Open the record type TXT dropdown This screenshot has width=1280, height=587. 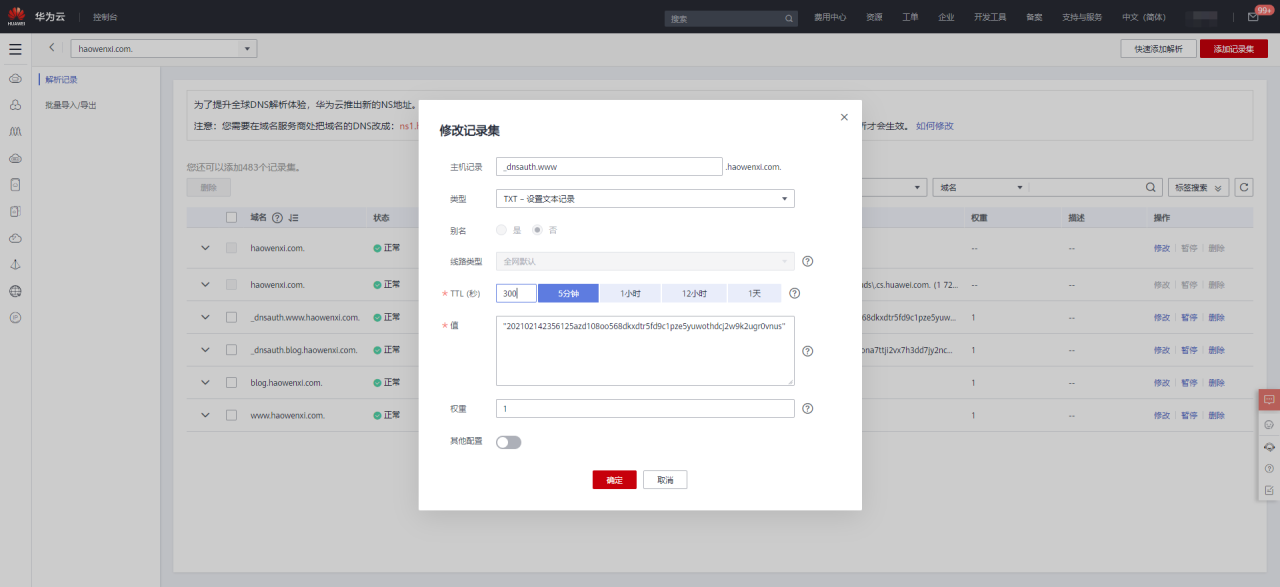[645, 199]
